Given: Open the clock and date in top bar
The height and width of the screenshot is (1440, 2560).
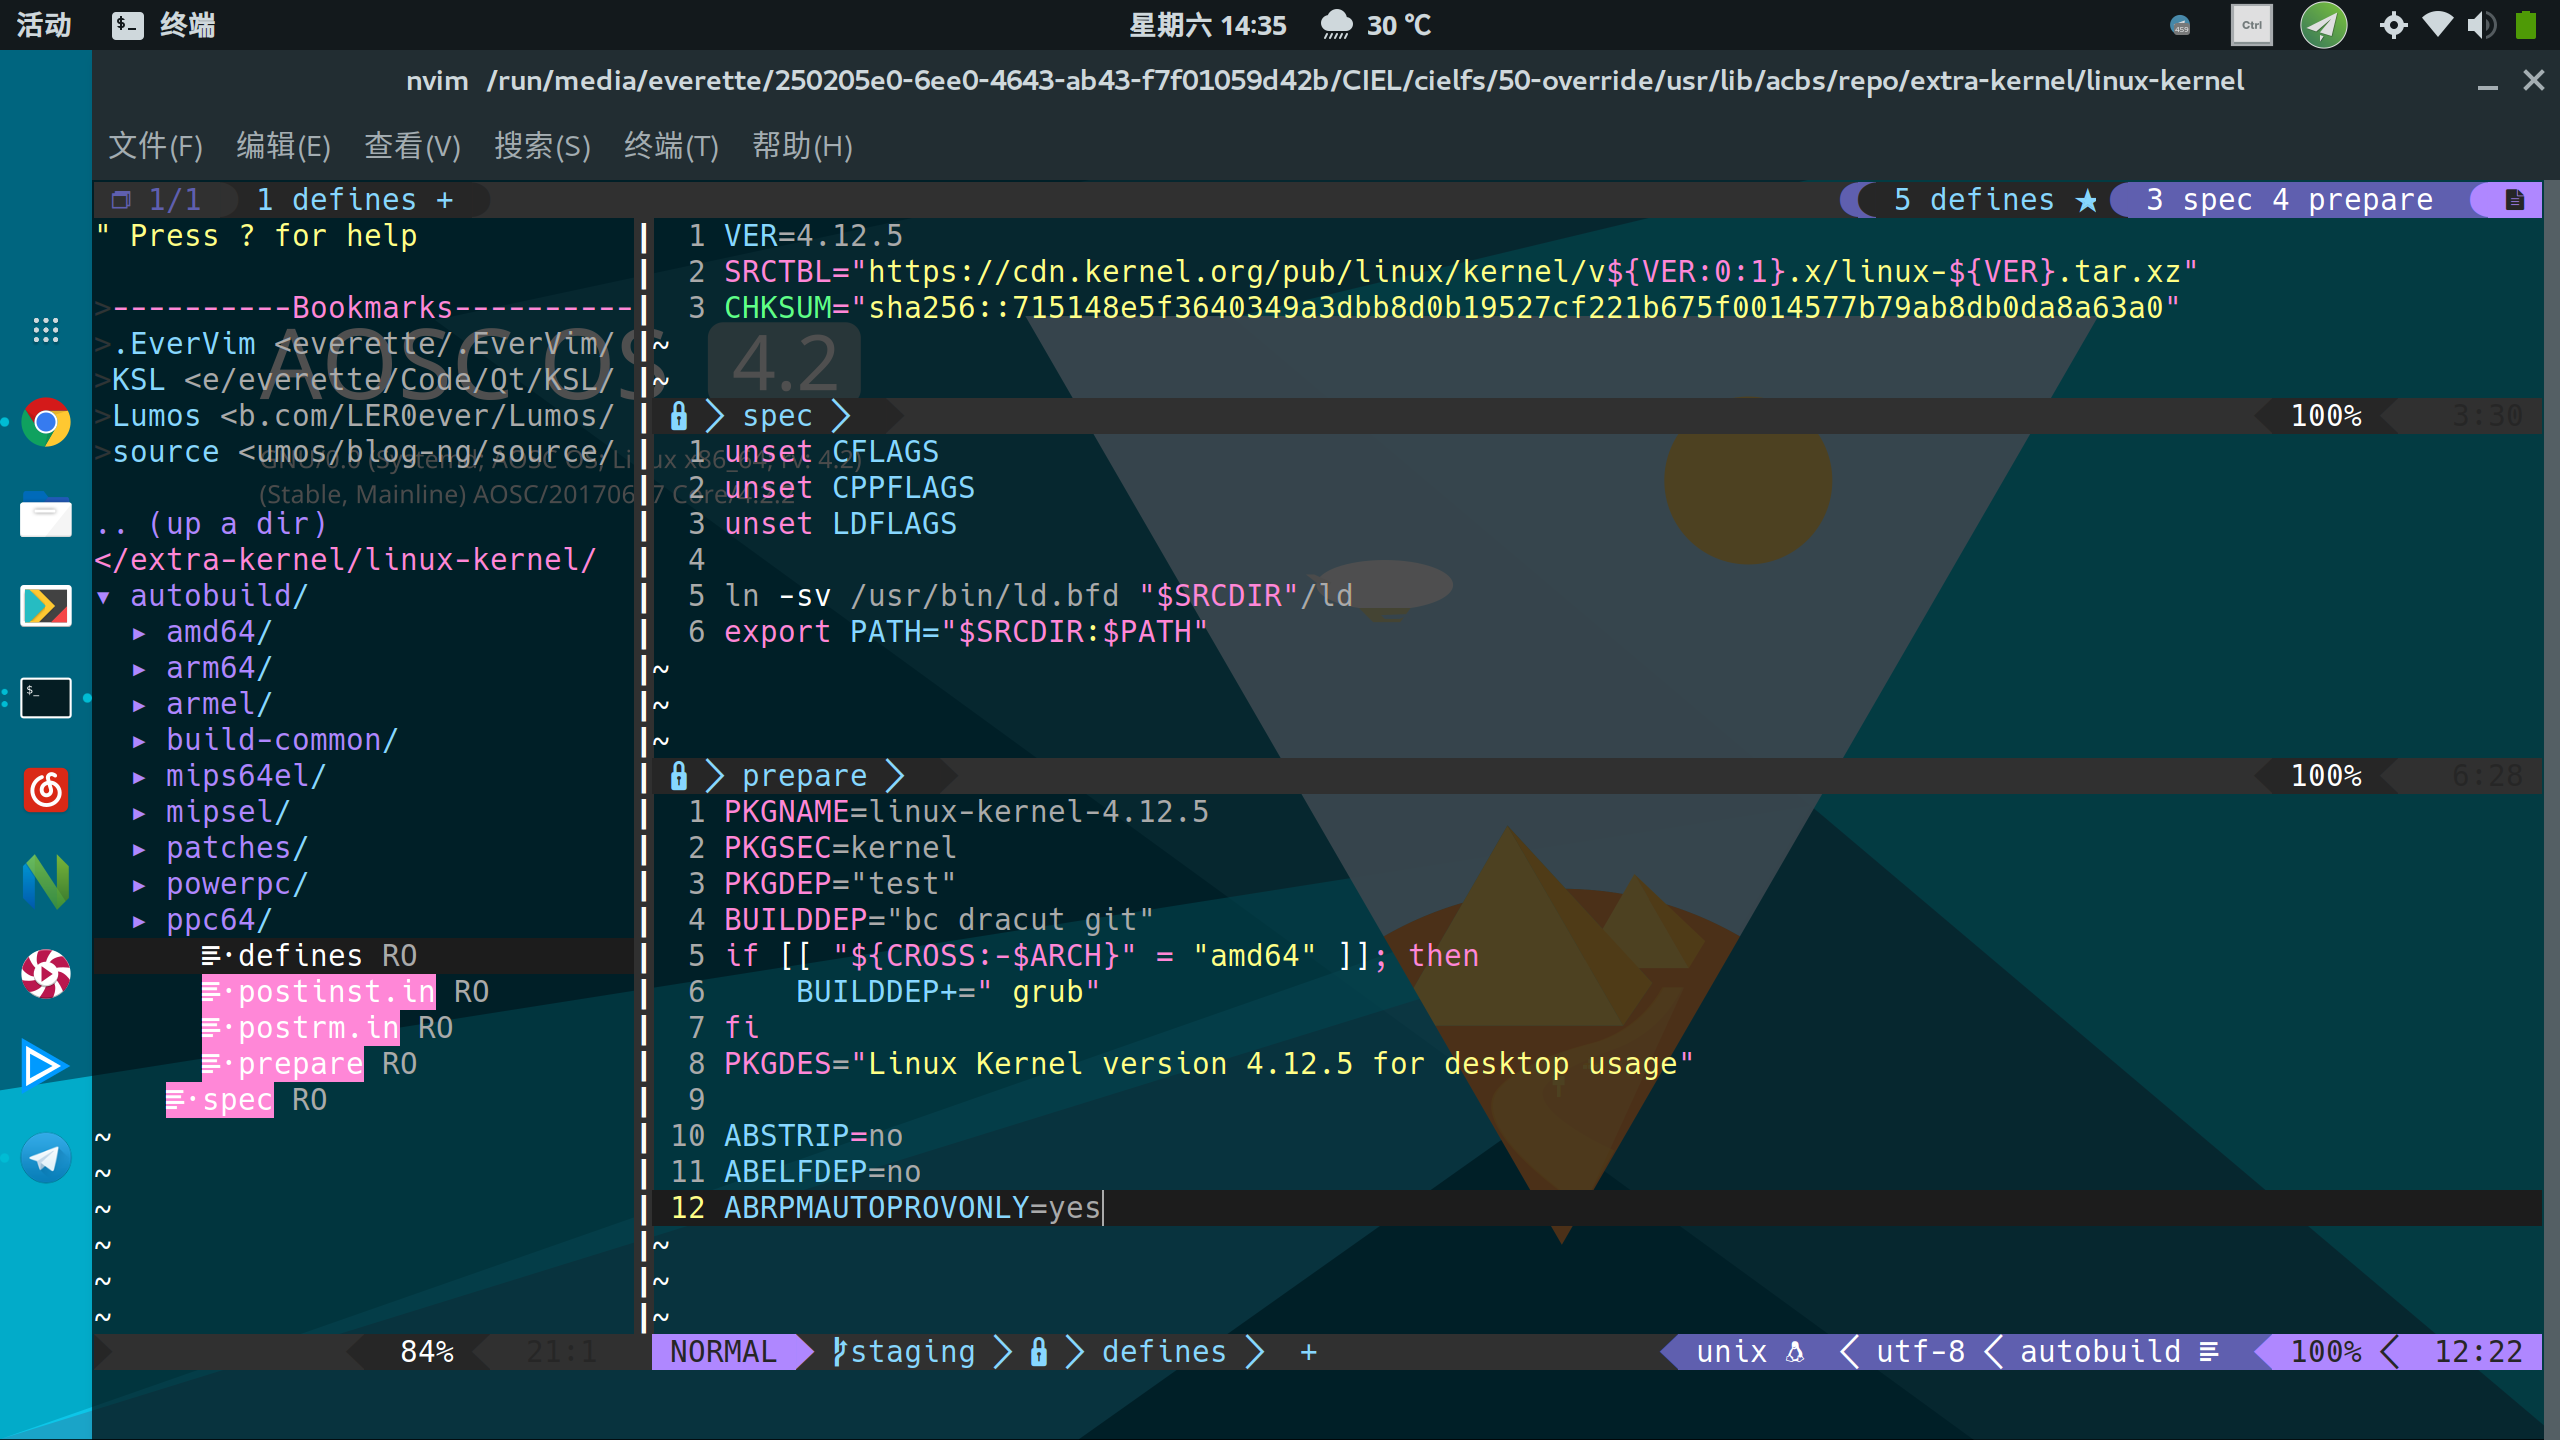Looking at the screenshot, I should [1207, 25].
